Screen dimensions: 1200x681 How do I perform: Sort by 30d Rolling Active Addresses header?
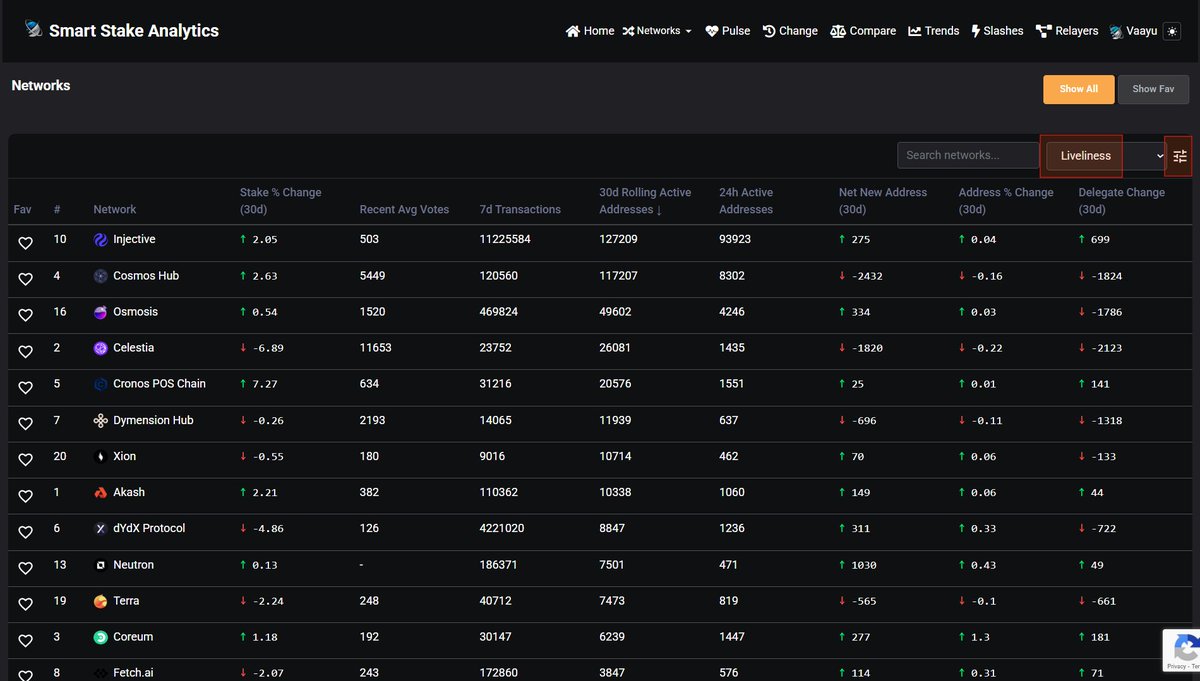coord(645,200)
